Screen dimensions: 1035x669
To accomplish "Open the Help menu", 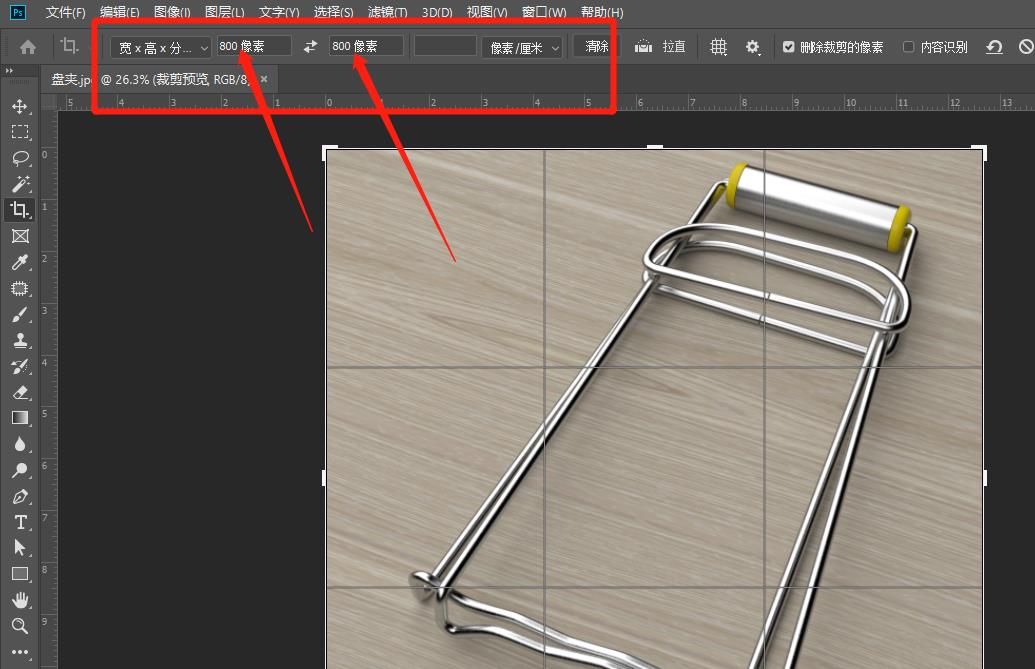I will (602, 12).
